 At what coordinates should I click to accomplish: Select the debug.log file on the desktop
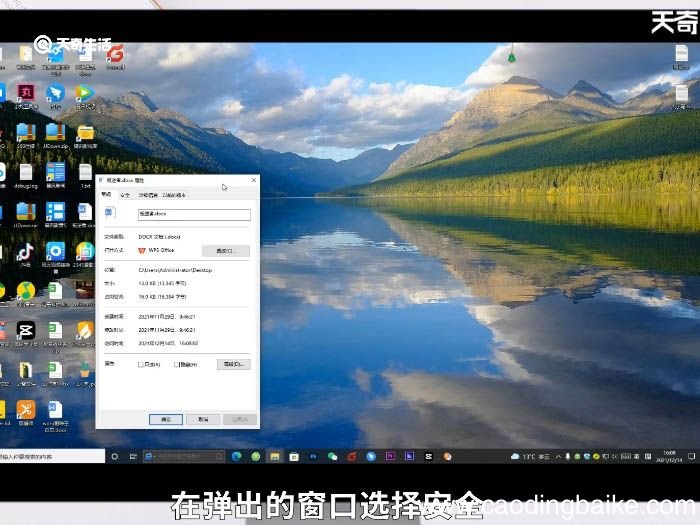(25, 174)
